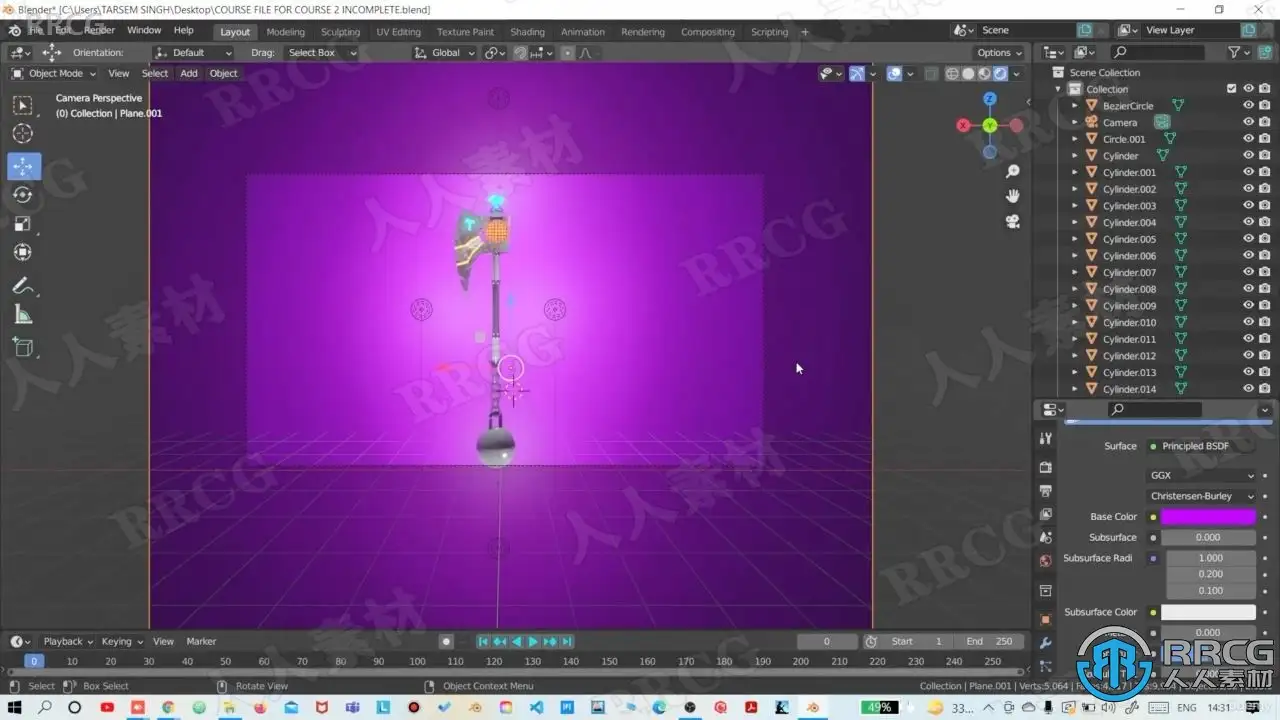Viewport: 1280px width, 720px height.
Task: Open the Output properties tab
Action: pos(1045,491)
